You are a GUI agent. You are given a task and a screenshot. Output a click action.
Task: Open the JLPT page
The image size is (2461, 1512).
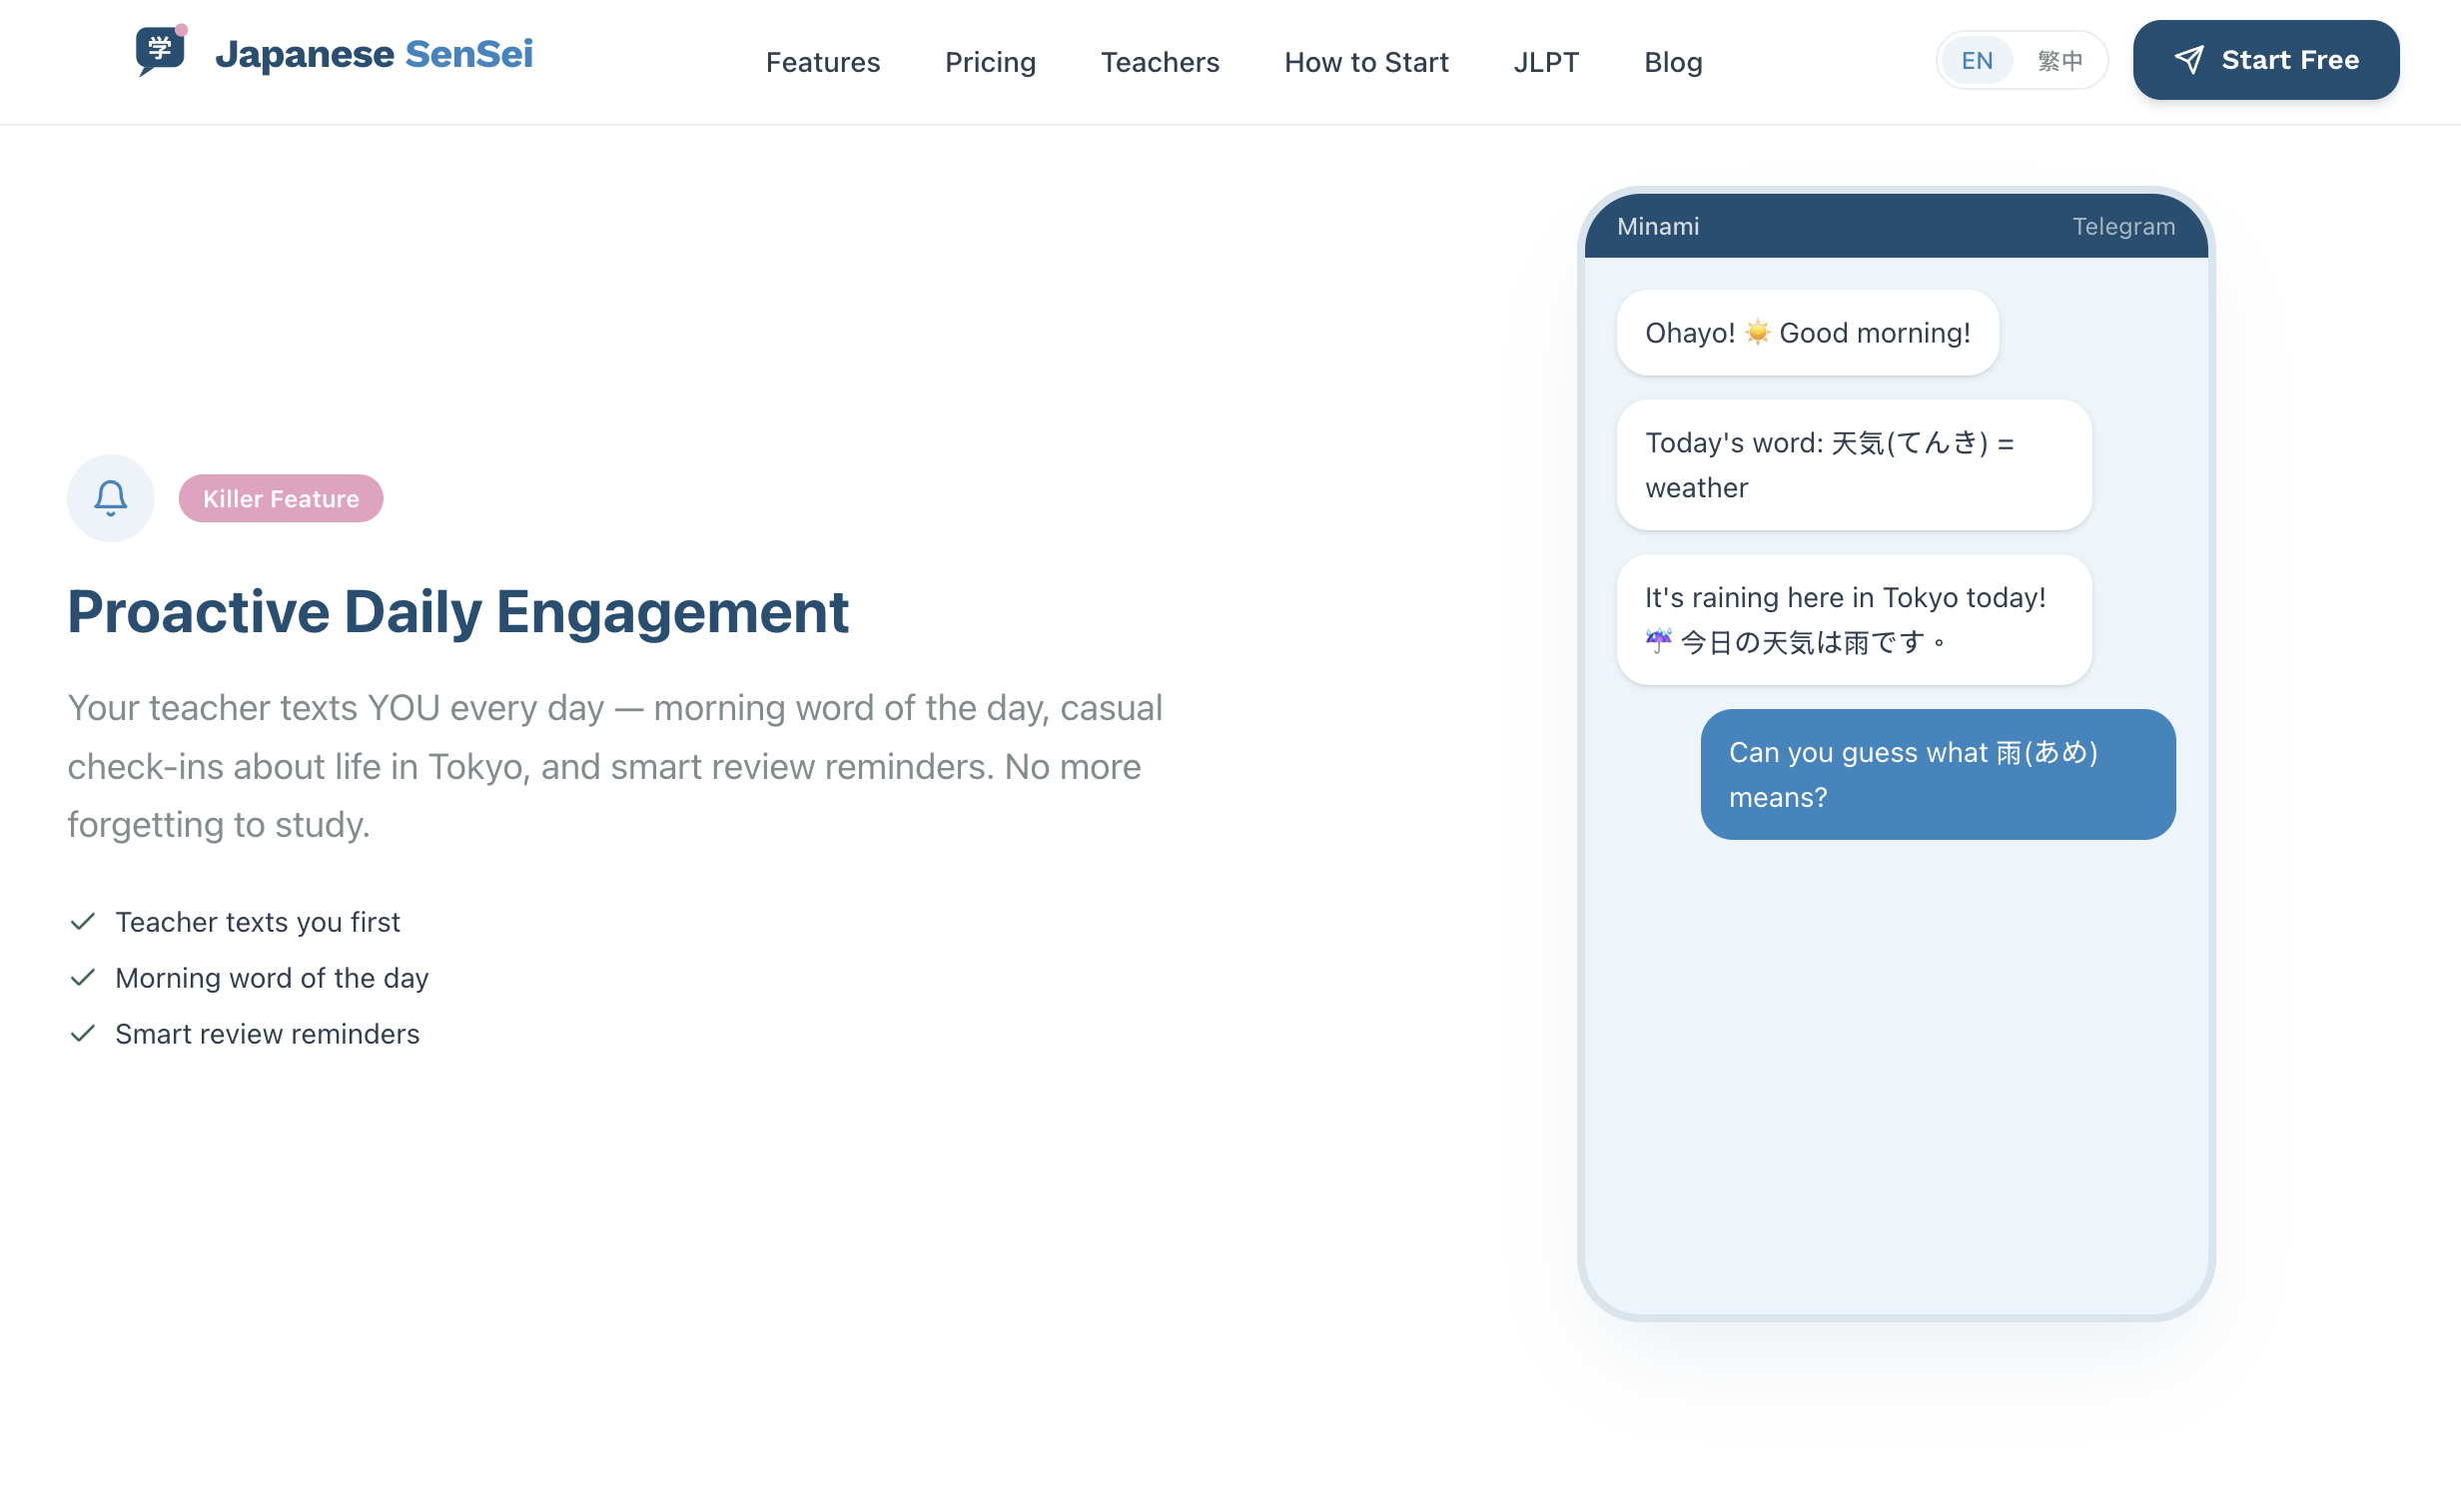pyautogui.click(x=1545, y=62)
